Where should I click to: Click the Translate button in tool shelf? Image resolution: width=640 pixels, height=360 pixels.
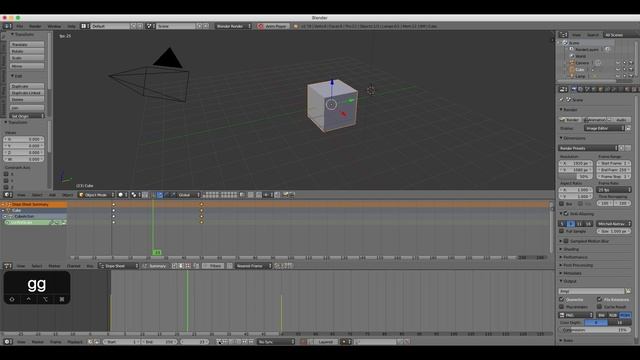[27, 44]
